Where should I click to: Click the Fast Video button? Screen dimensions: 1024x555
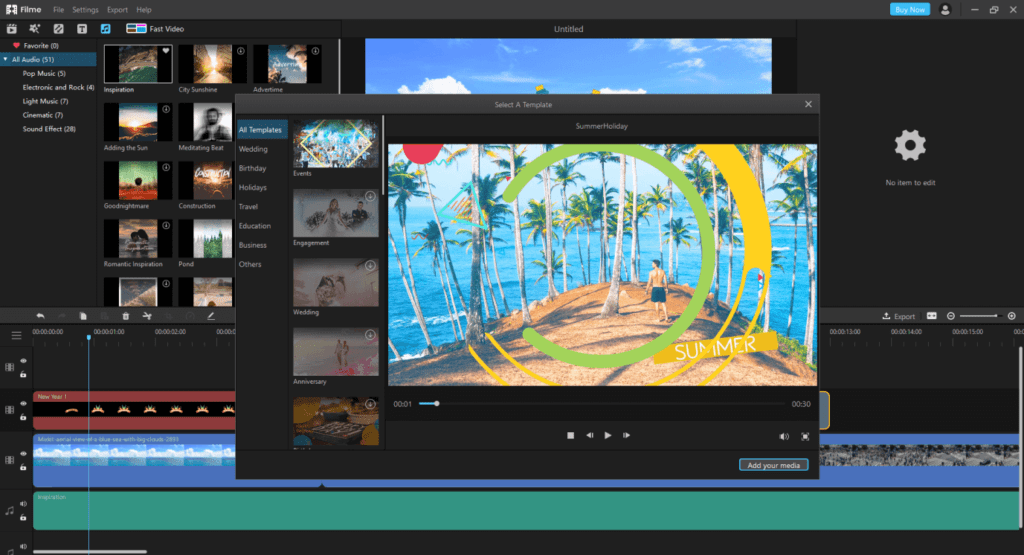[x=155, y=29]
